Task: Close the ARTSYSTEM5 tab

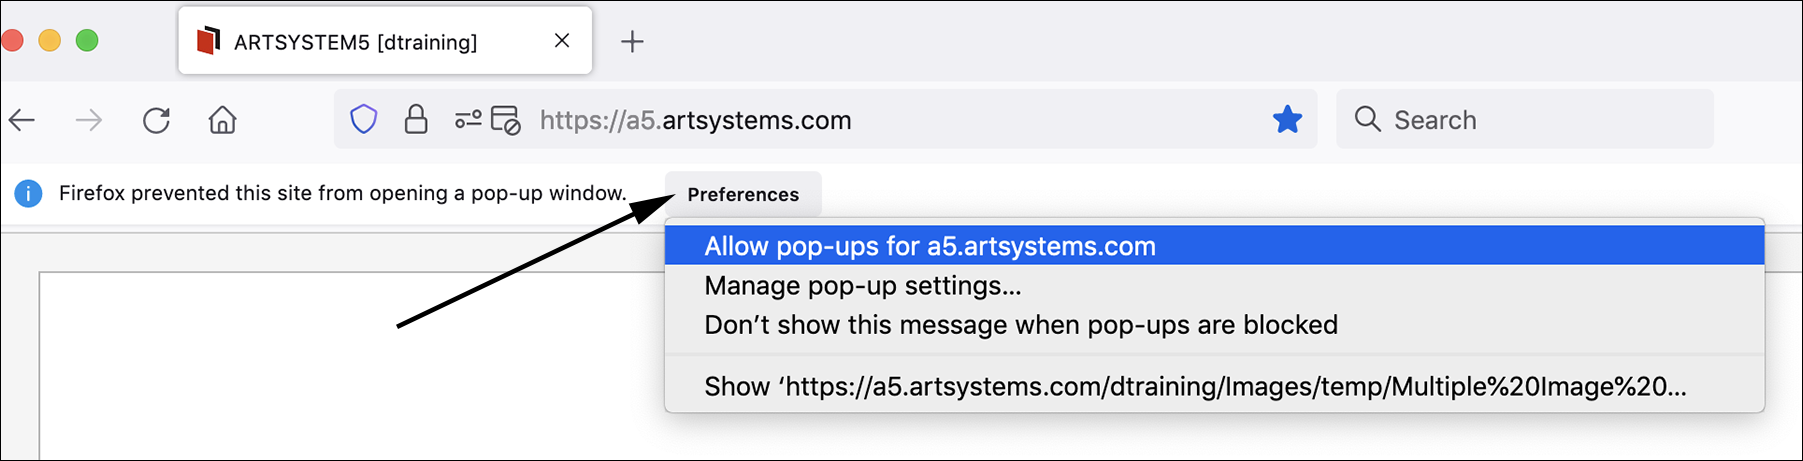Action: point(562,40)
